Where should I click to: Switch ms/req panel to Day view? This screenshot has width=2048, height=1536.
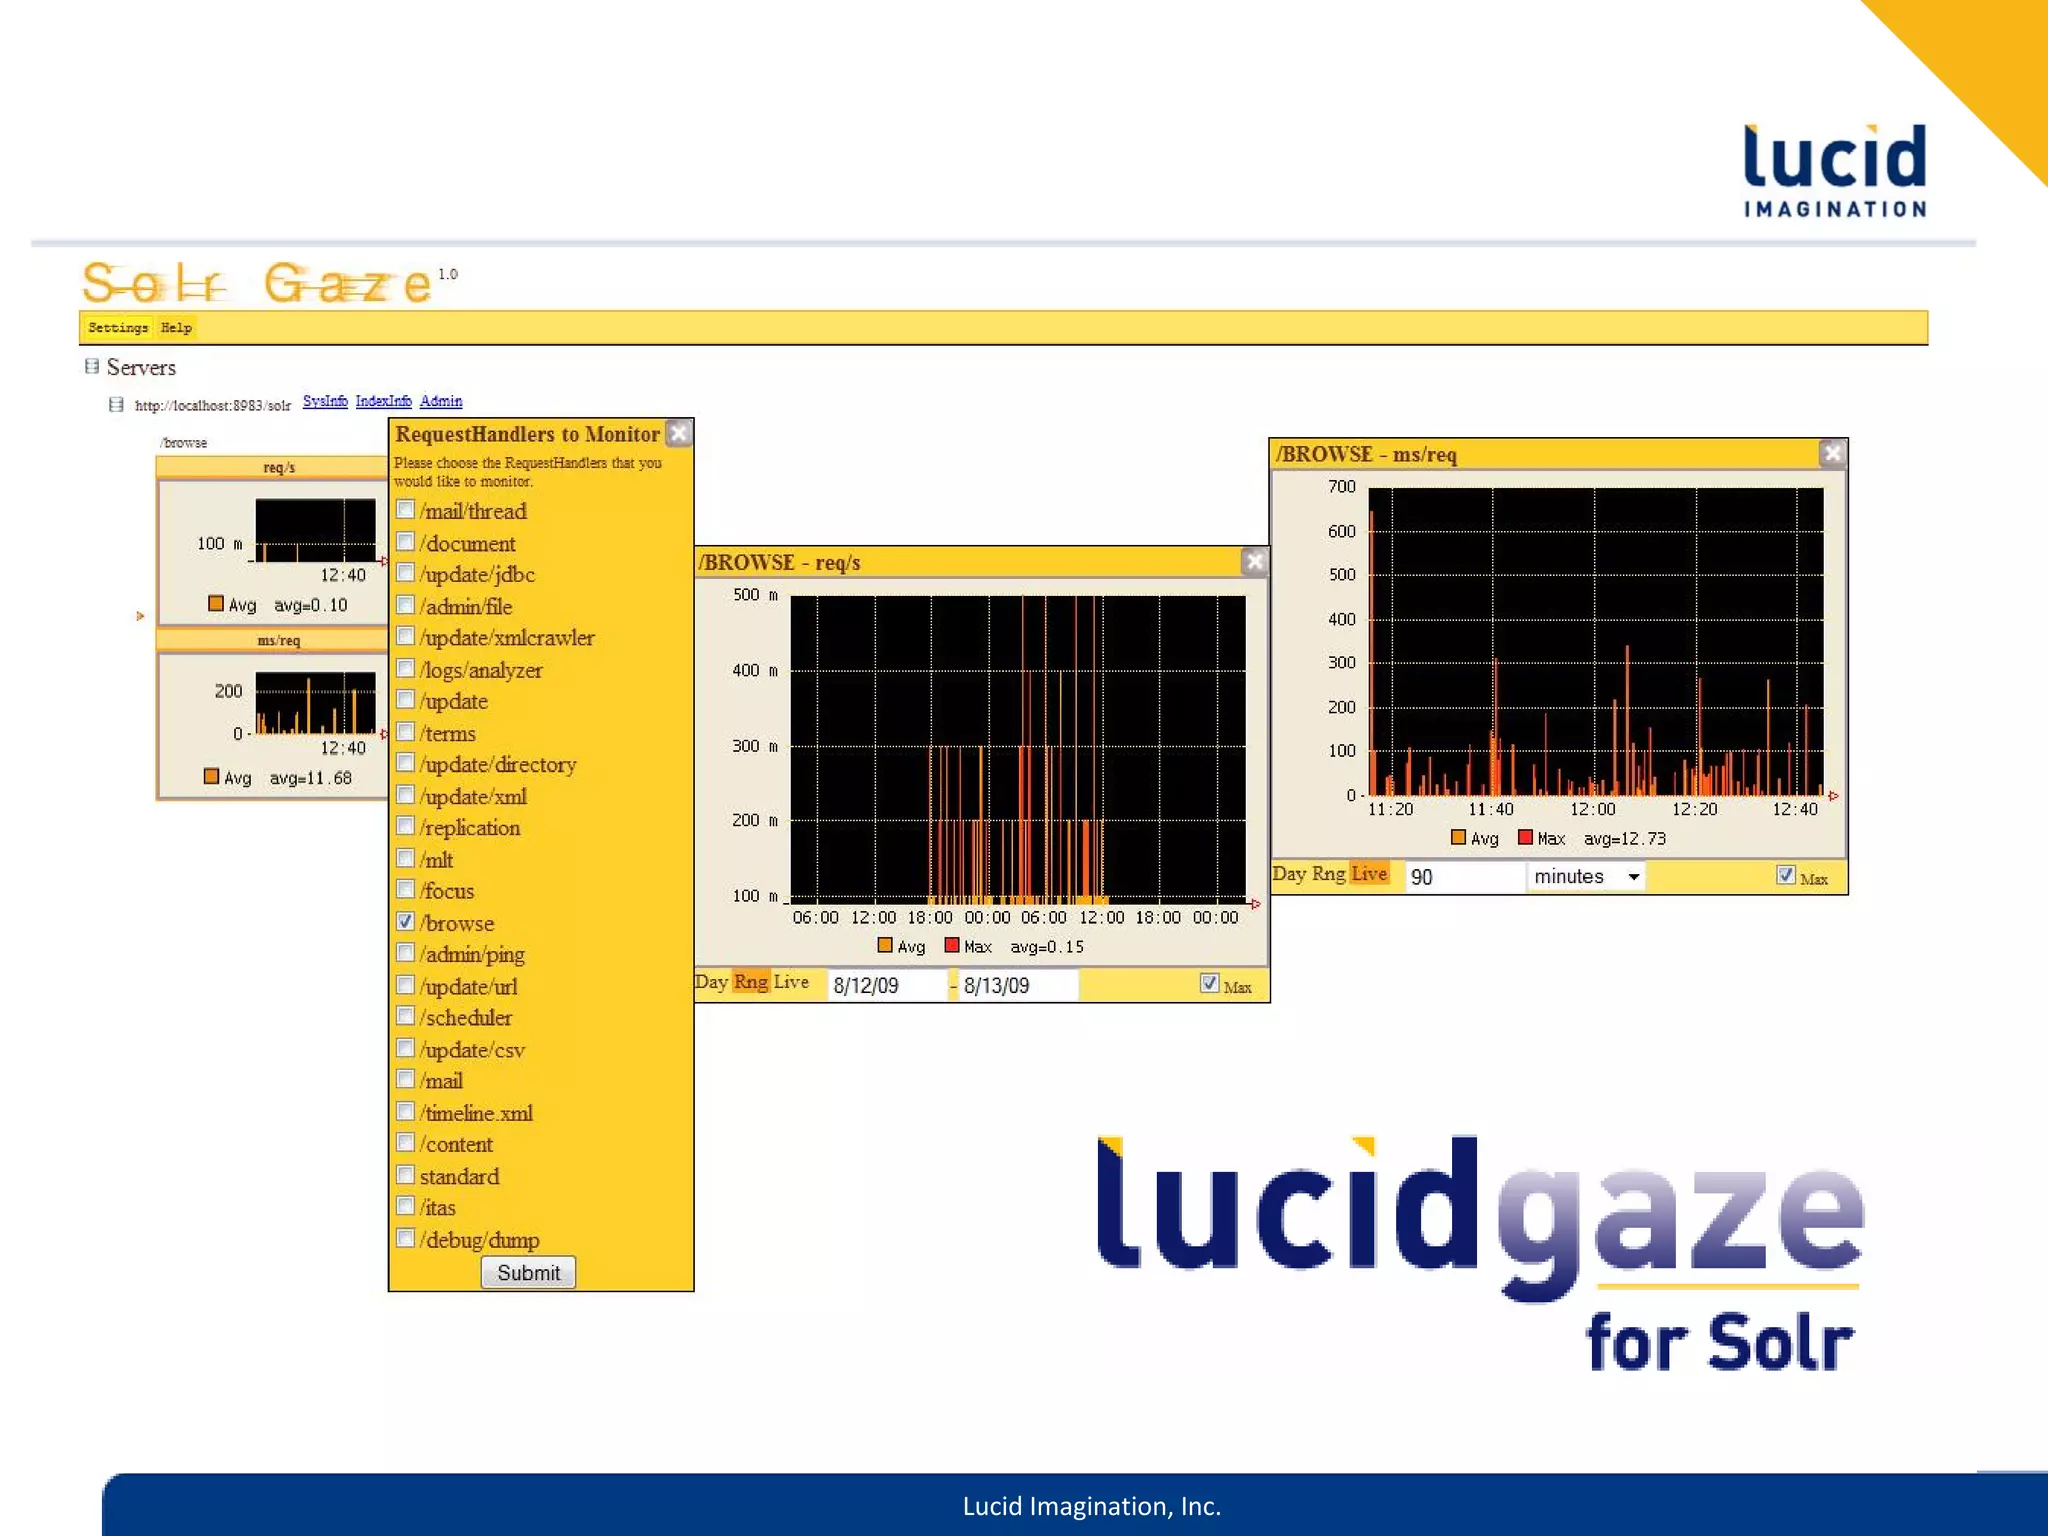pyautogui.click(x=1288, y=874)
